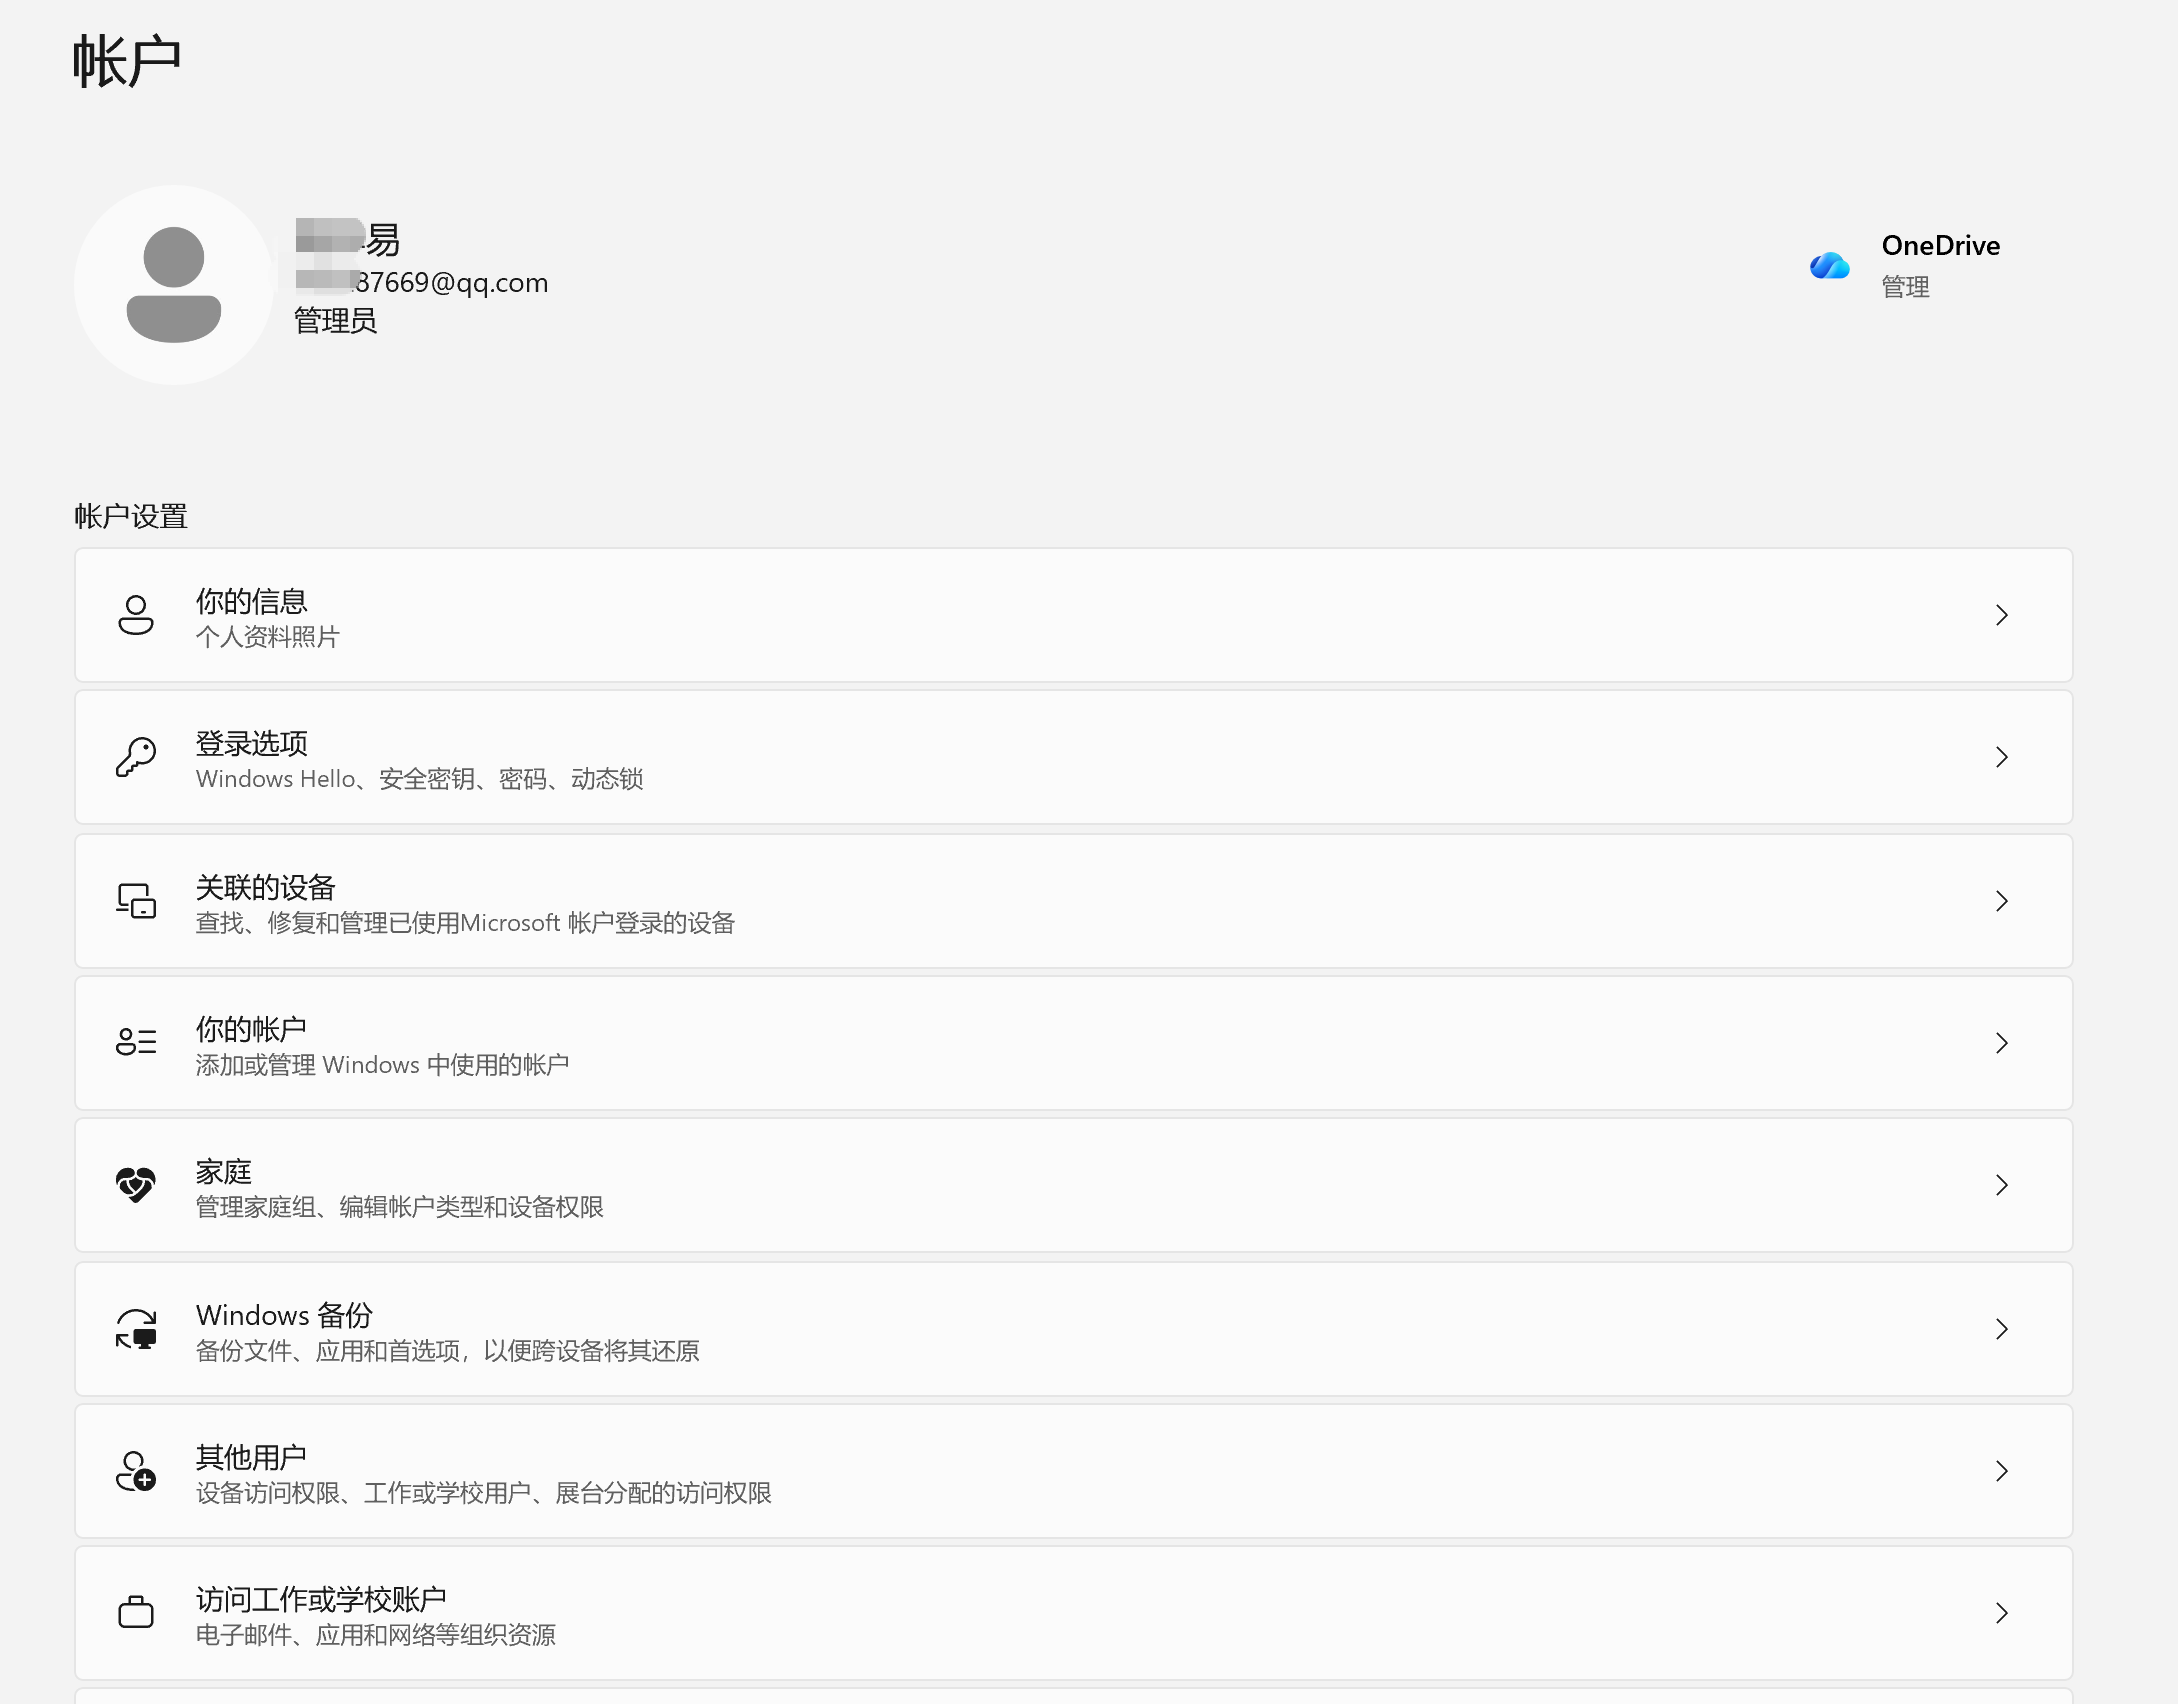The height and width of the screenshot is (1704, 2178).
Task: Click the user profile avatar picture
Action: [174, 285]
